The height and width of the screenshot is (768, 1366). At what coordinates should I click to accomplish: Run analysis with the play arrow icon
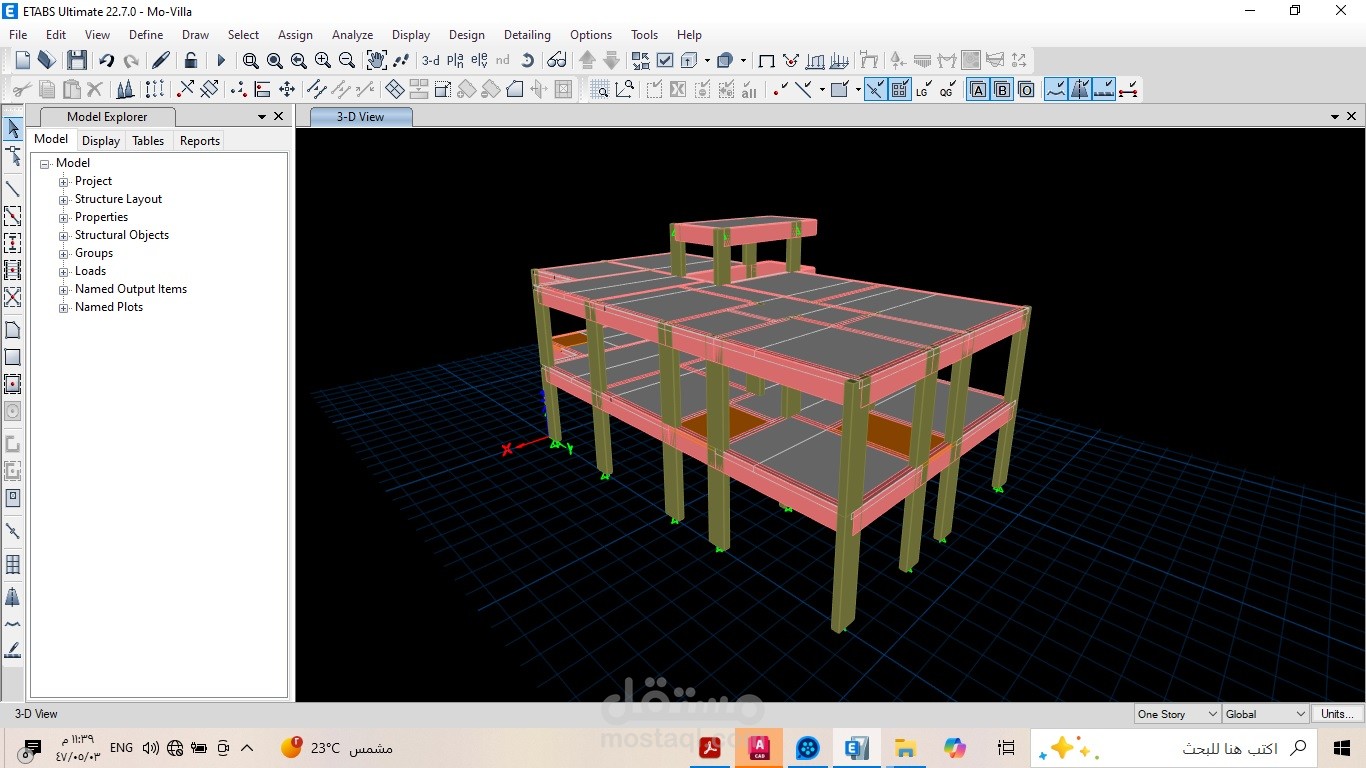coord(221,61)
